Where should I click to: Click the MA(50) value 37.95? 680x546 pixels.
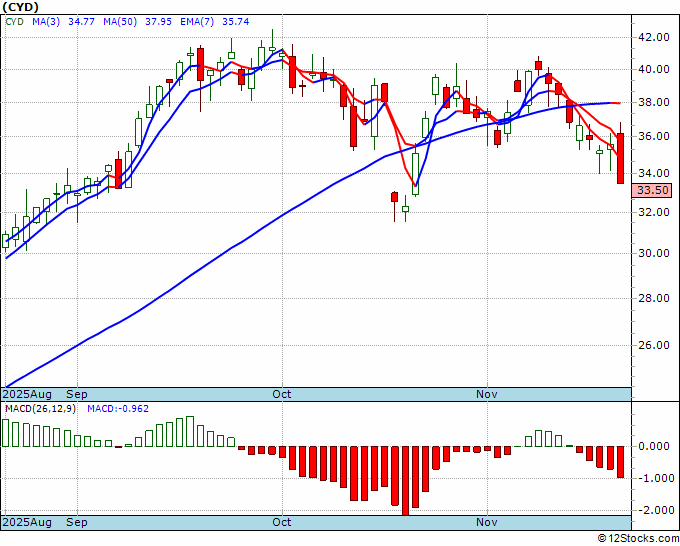158,22
